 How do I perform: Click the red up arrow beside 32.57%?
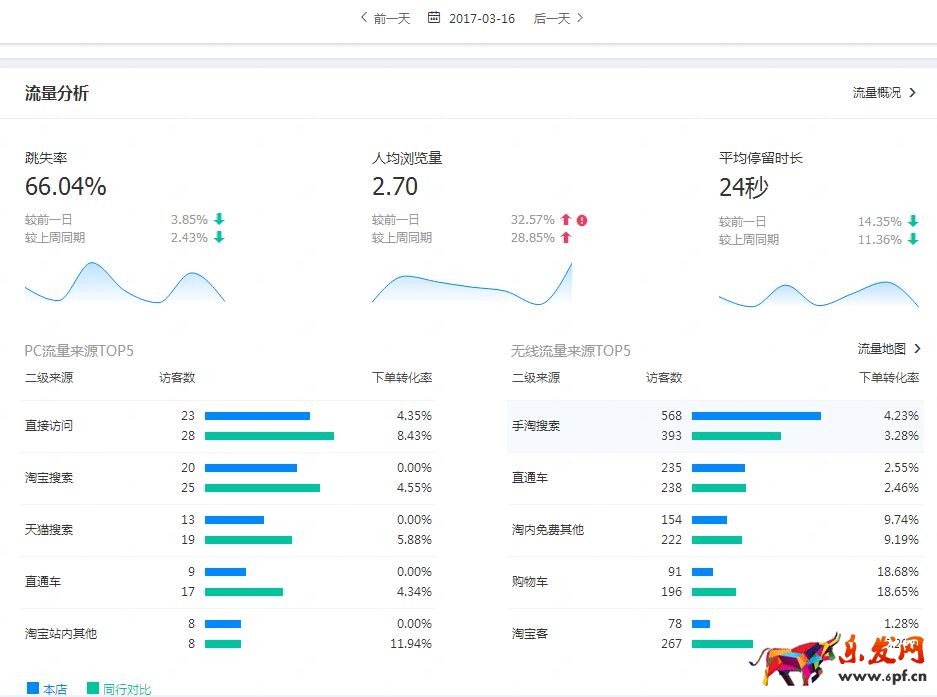[565, 220]
